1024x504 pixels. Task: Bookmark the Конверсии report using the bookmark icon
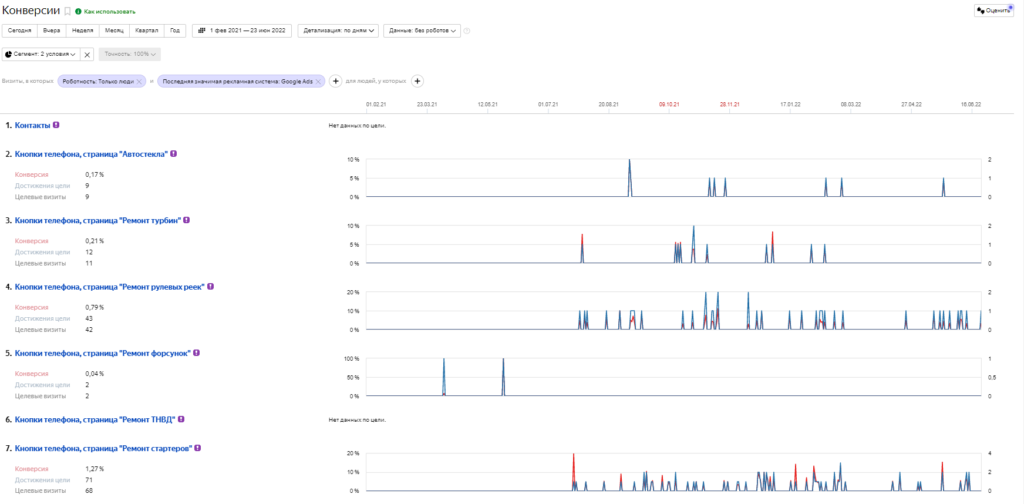[67, 11]
